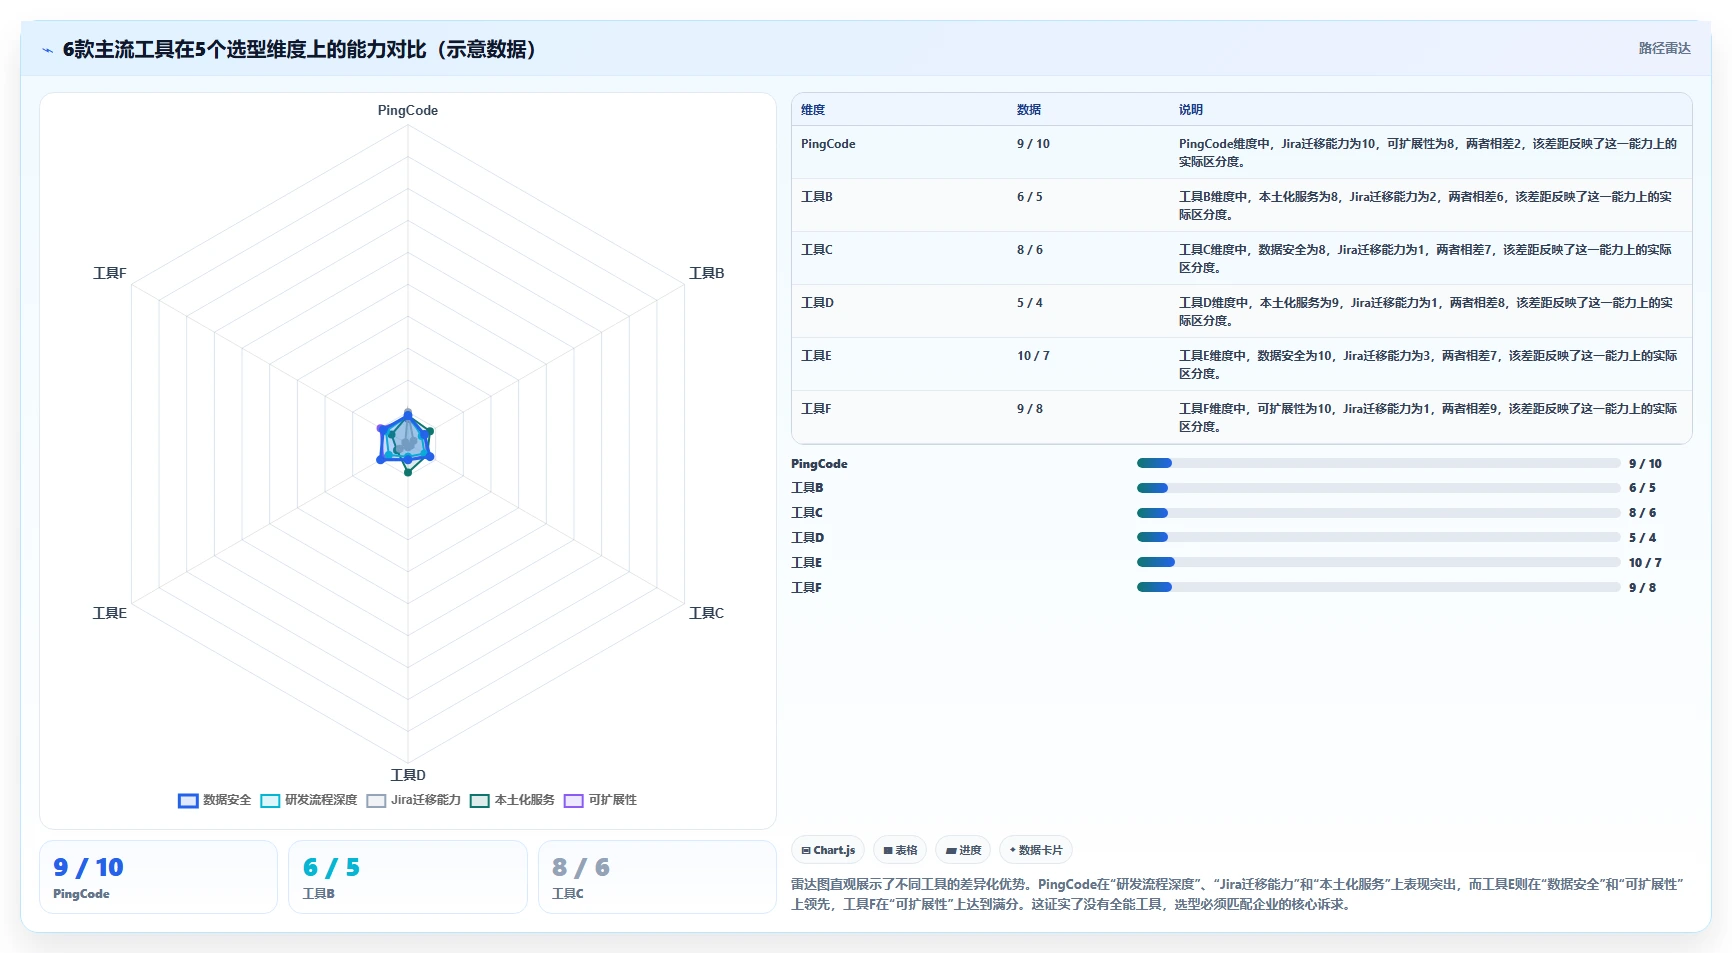
Task: Click the 工具B axis label on radar
Action: pos(707,273)
